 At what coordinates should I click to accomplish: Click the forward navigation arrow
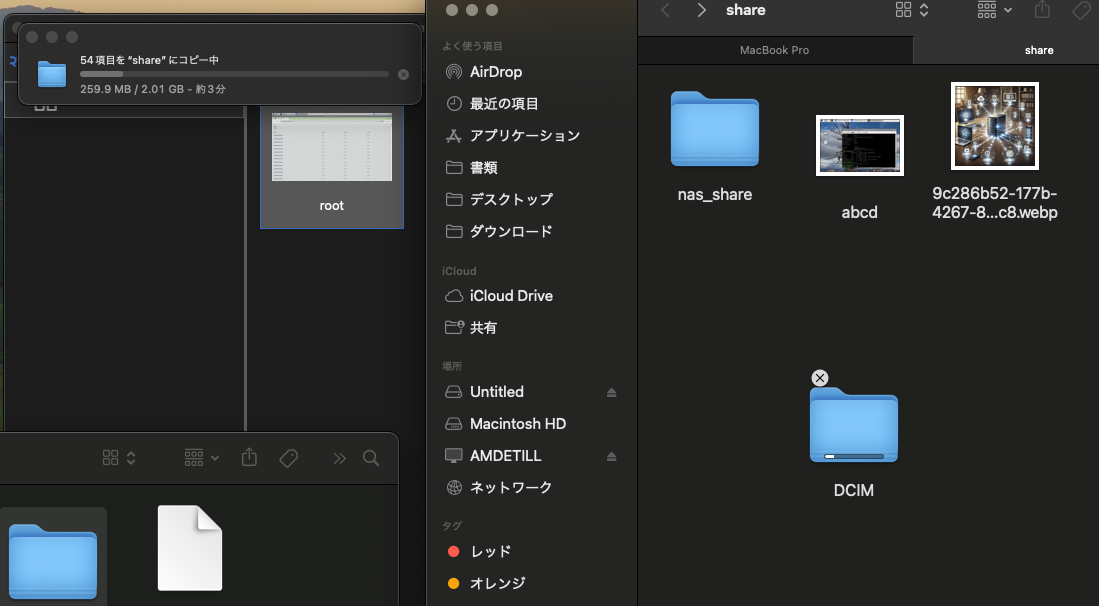coord(702,10)
